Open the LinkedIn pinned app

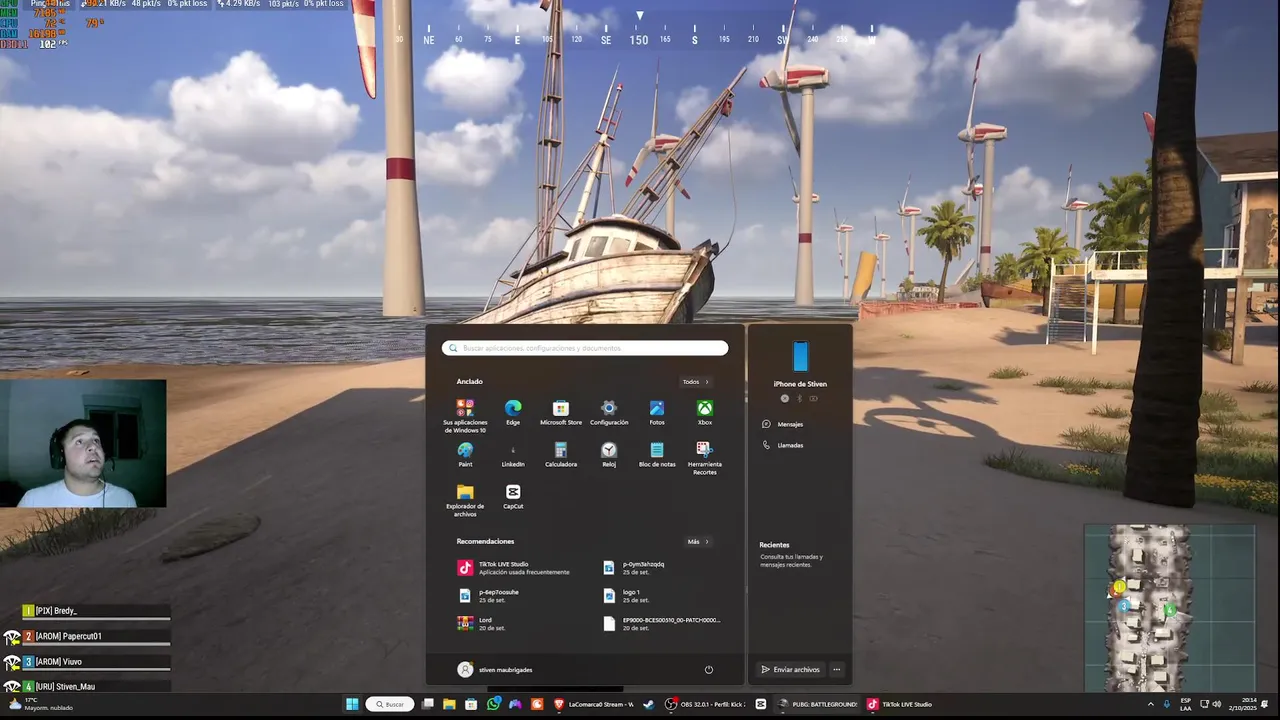tap(513, 455)
